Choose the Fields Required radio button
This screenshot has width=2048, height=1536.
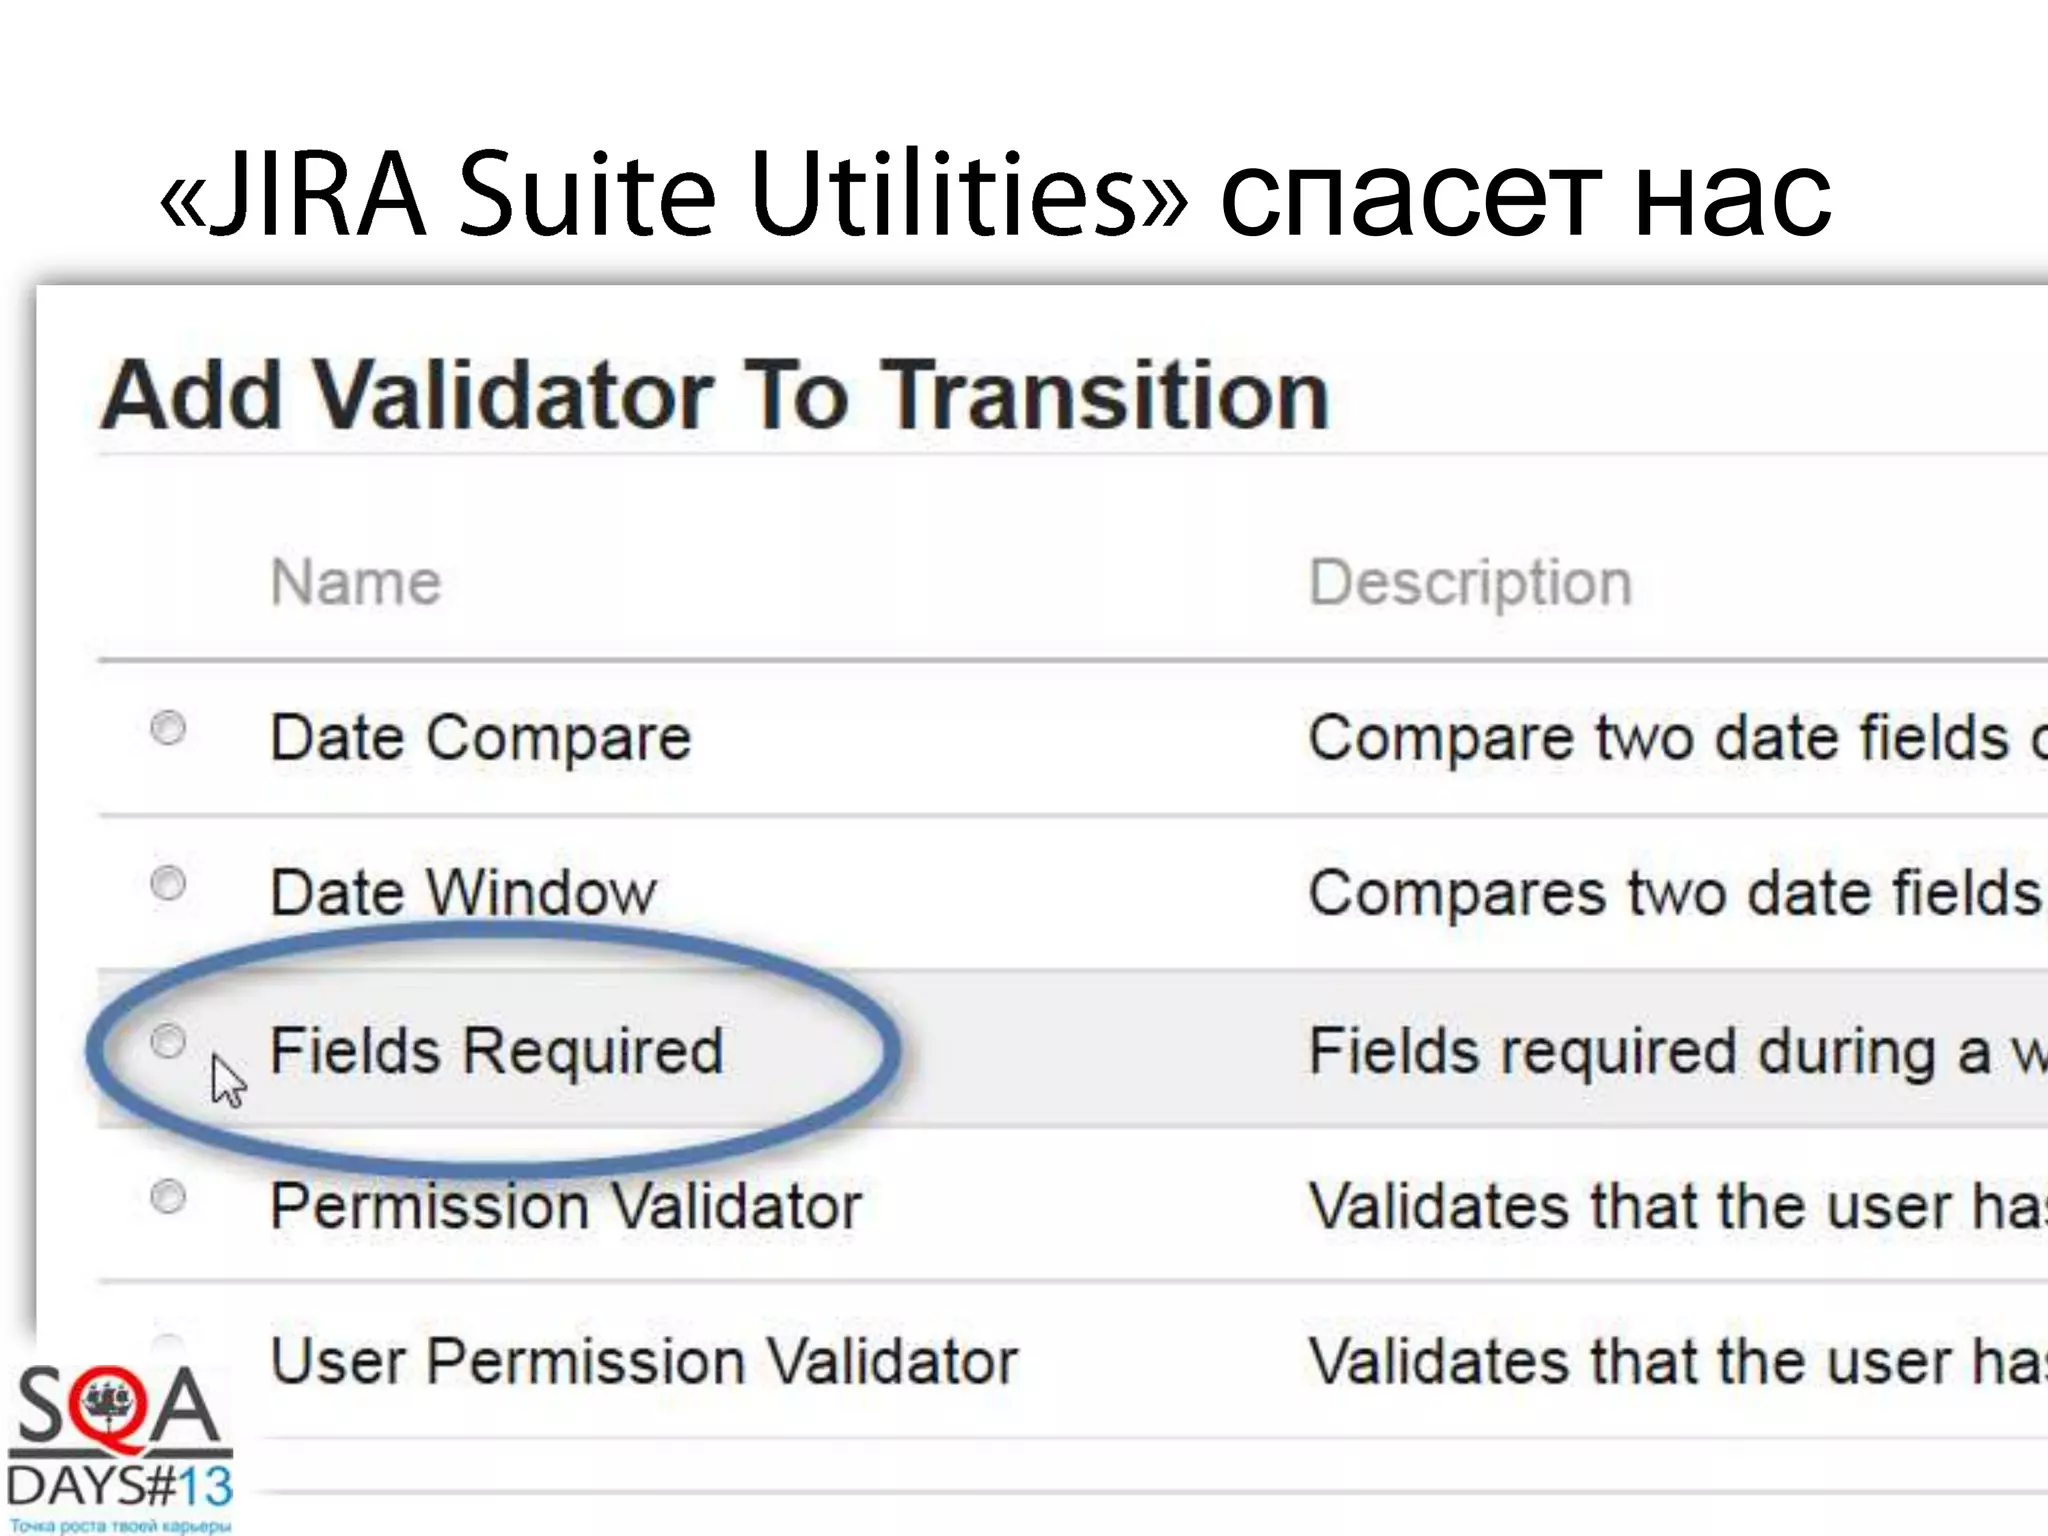coord(168,1041)
